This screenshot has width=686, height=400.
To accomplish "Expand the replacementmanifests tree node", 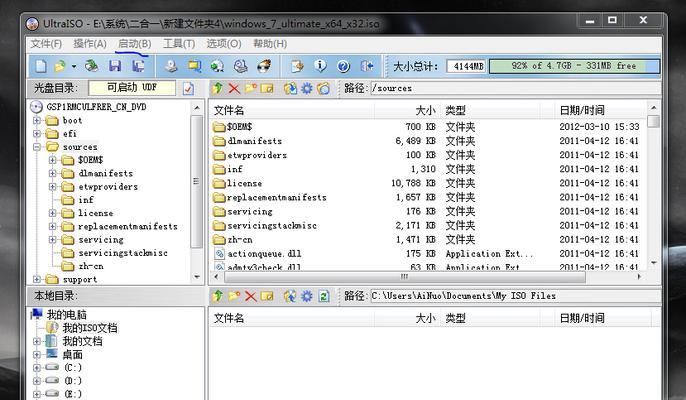I will (52, 227).
